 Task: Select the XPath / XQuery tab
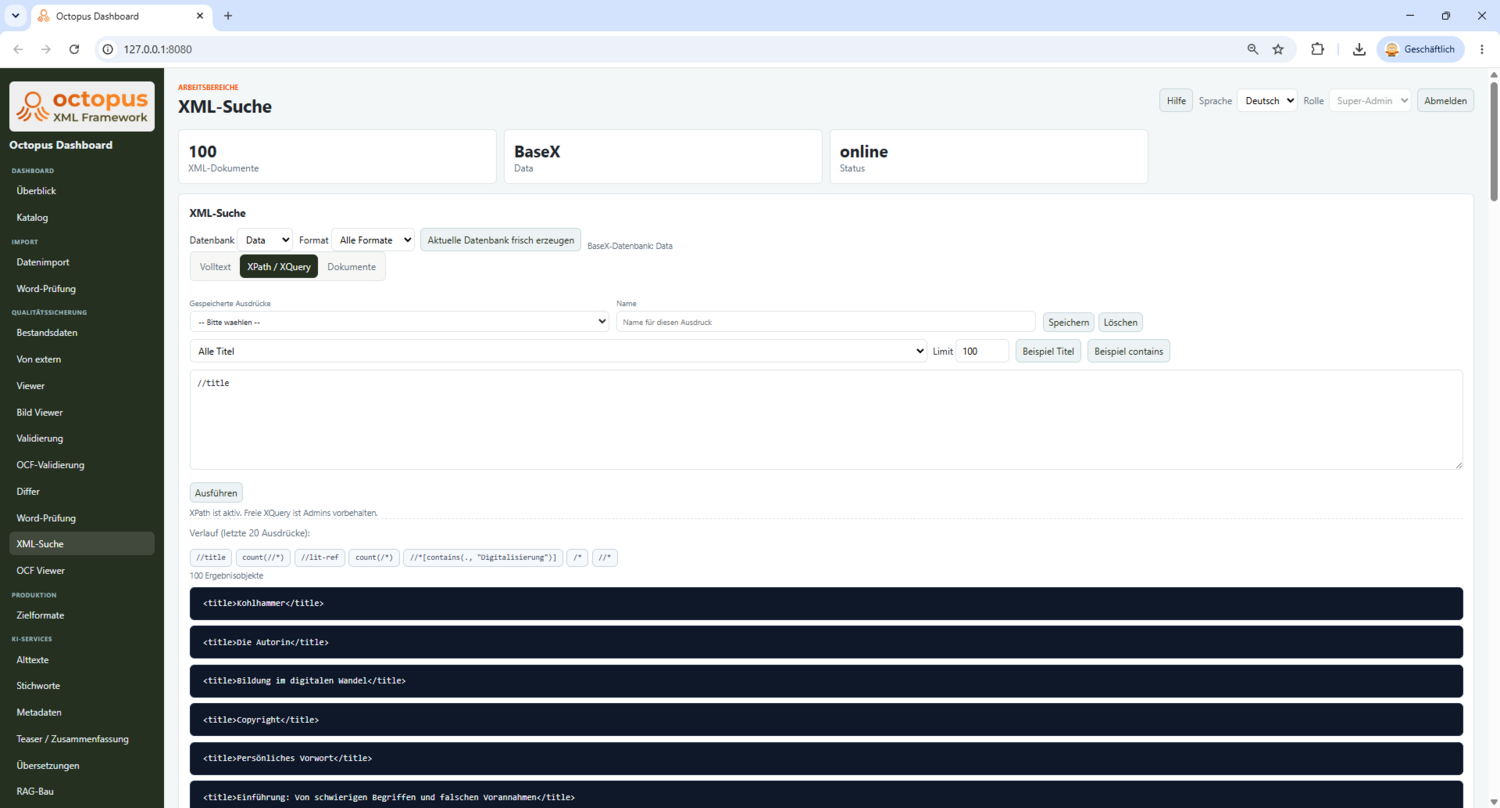(279, 267)
